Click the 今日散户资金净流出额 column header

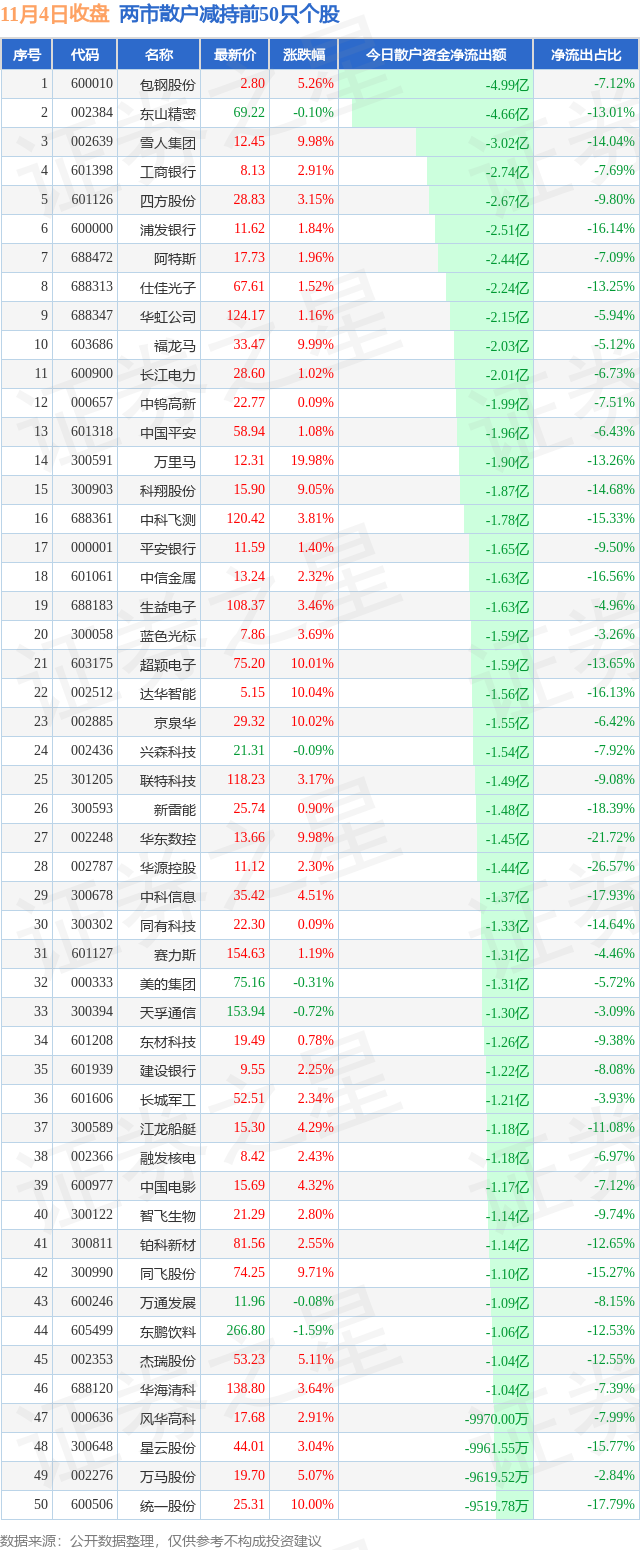coord(435,55)
